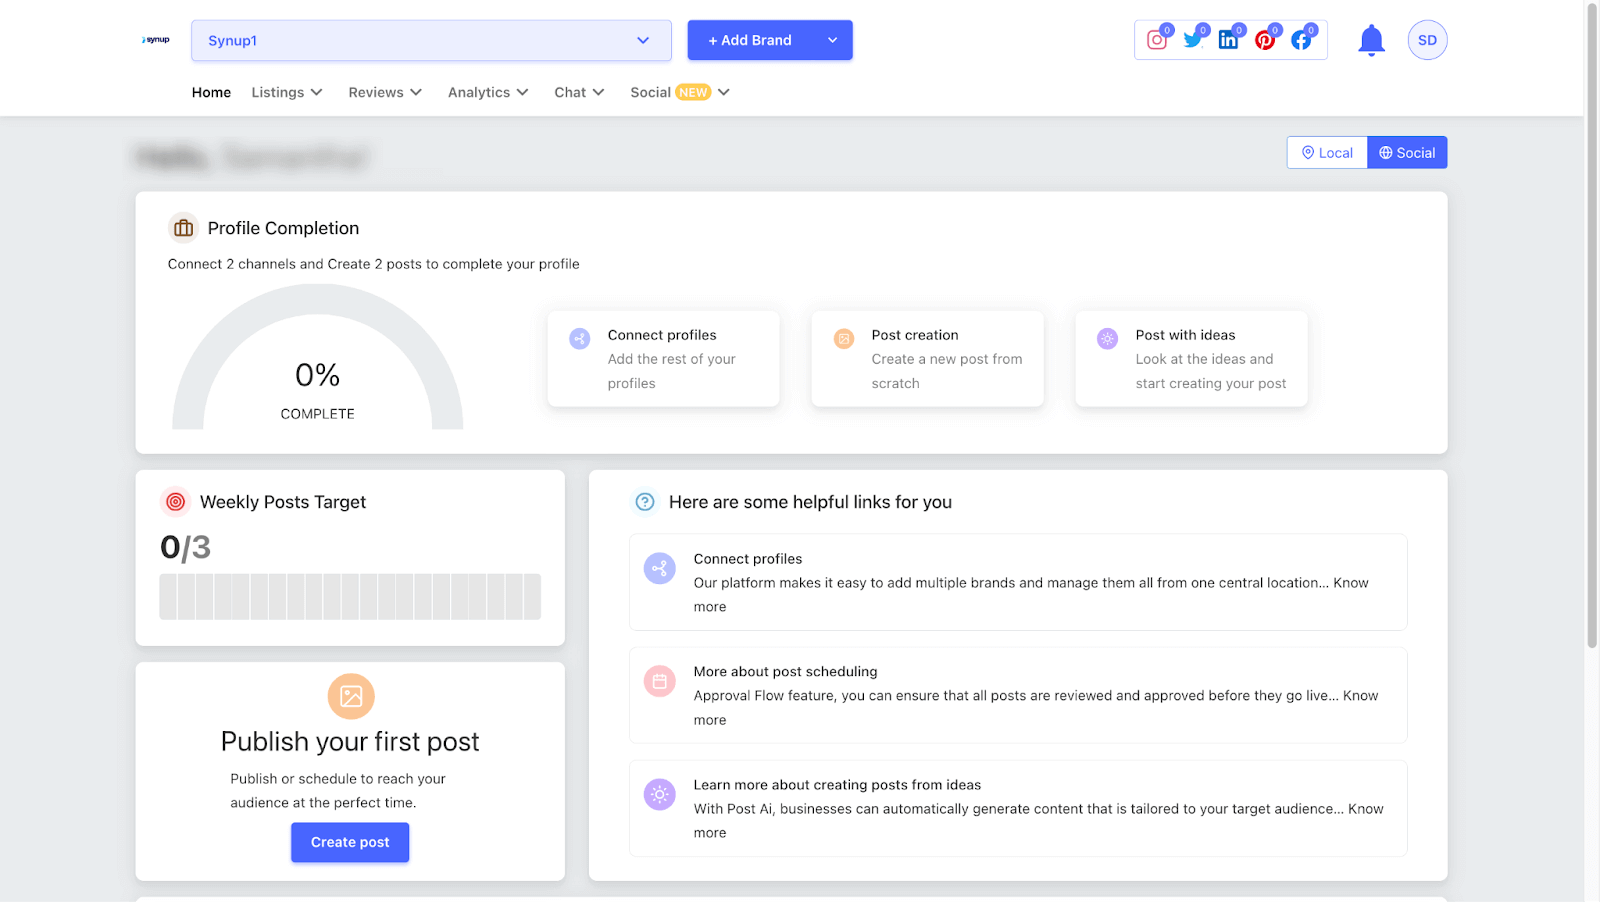Screen dimensions: 1600x902
Task: Click the Weekly Posts Target progress bar
Action: coord(350,597)
